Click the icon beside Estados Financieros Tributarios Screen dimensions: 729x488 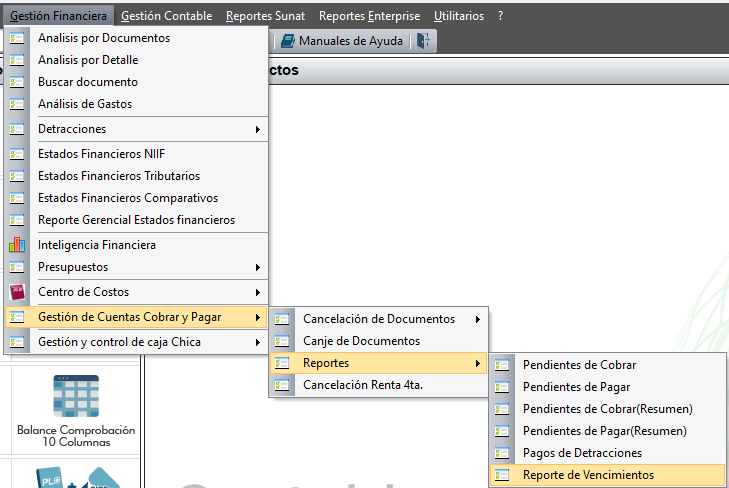coord(17,176)
